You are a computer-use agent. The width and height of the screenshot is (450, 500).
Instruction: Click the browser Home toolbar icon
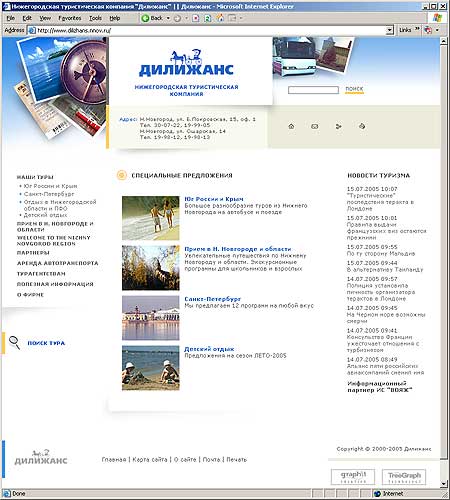[x=220, y=18]
